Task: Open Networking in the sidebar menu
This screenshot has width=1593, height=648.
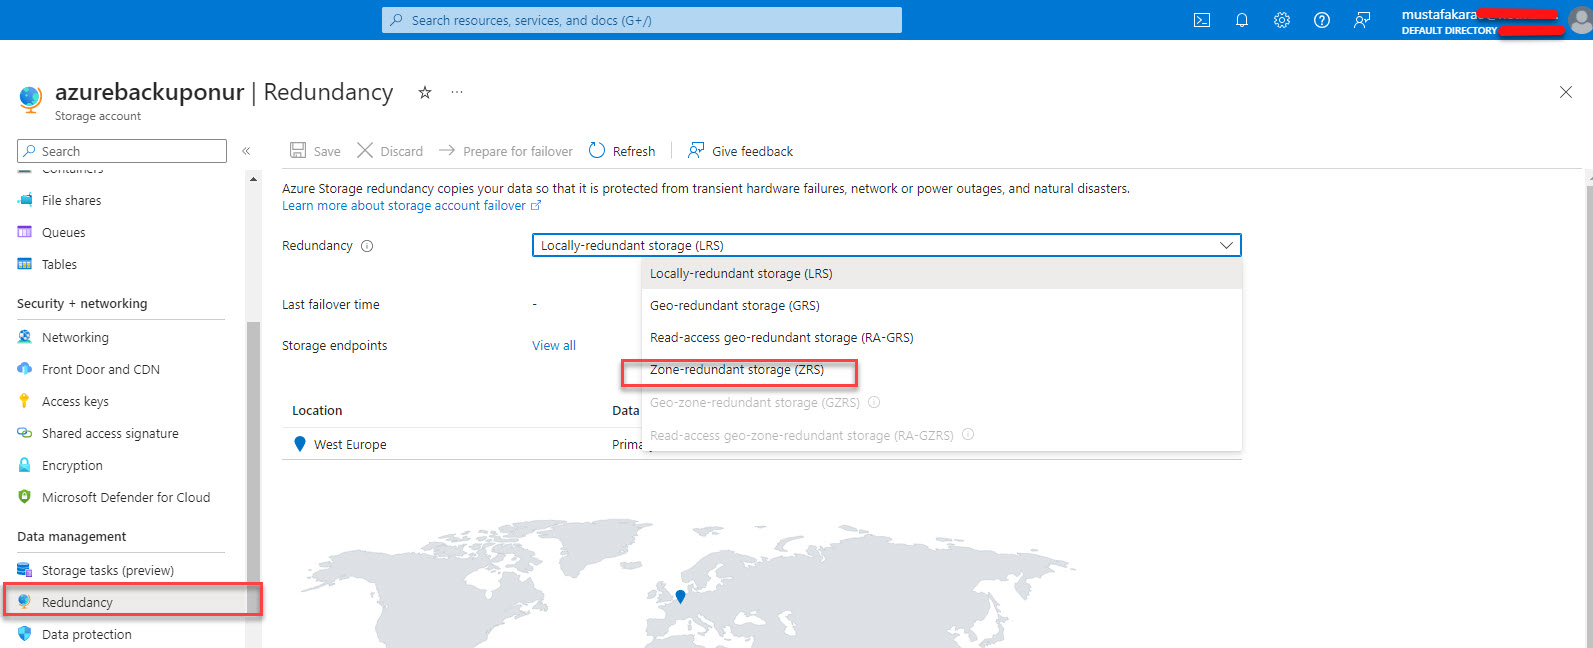Action: (x=75, y=338)
